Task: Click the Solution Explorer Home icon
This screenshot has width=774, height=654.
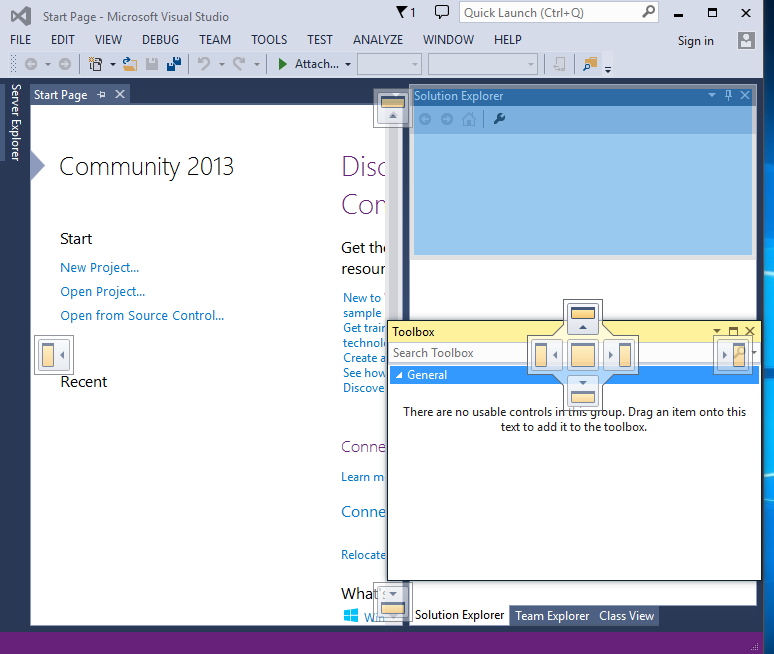Action: click(469, 119)
